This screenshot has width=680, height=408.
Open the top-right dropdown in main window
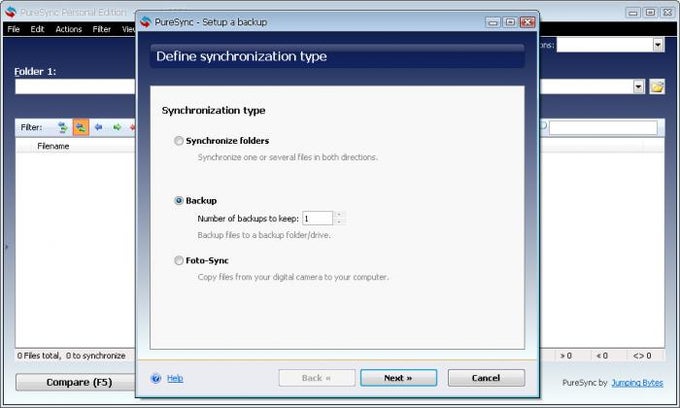(x=658, y=45)
